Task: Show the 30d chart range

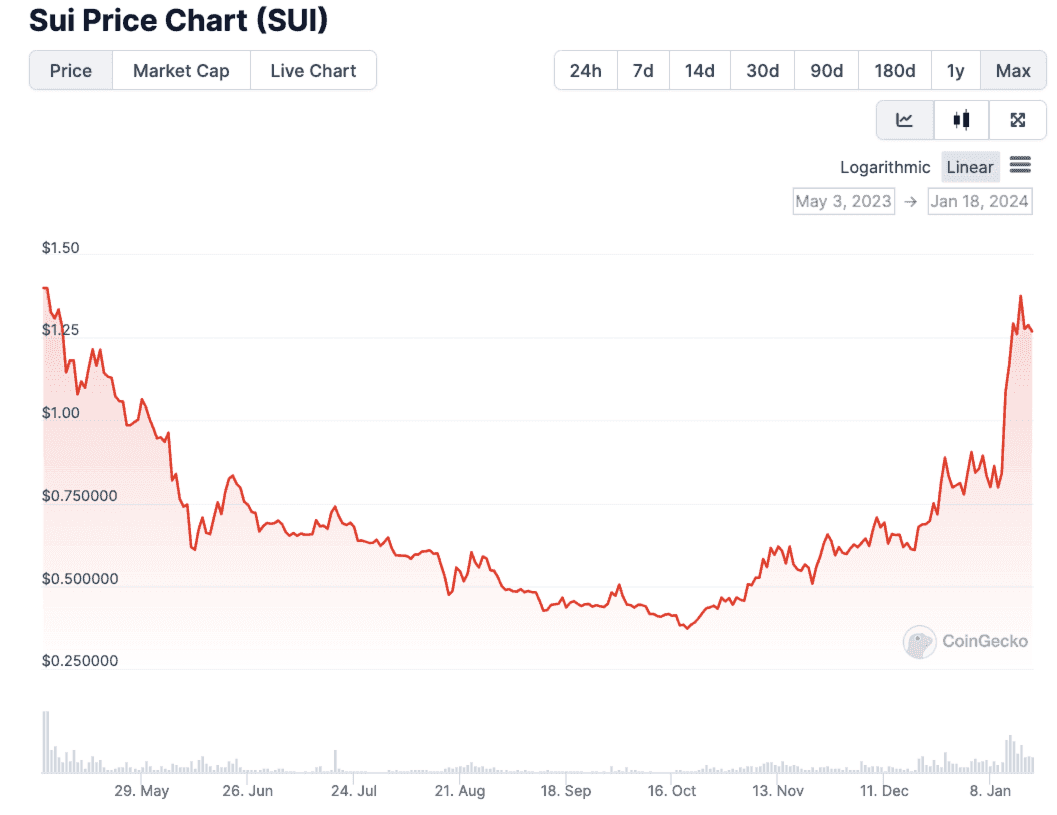Action: (761, 70)
